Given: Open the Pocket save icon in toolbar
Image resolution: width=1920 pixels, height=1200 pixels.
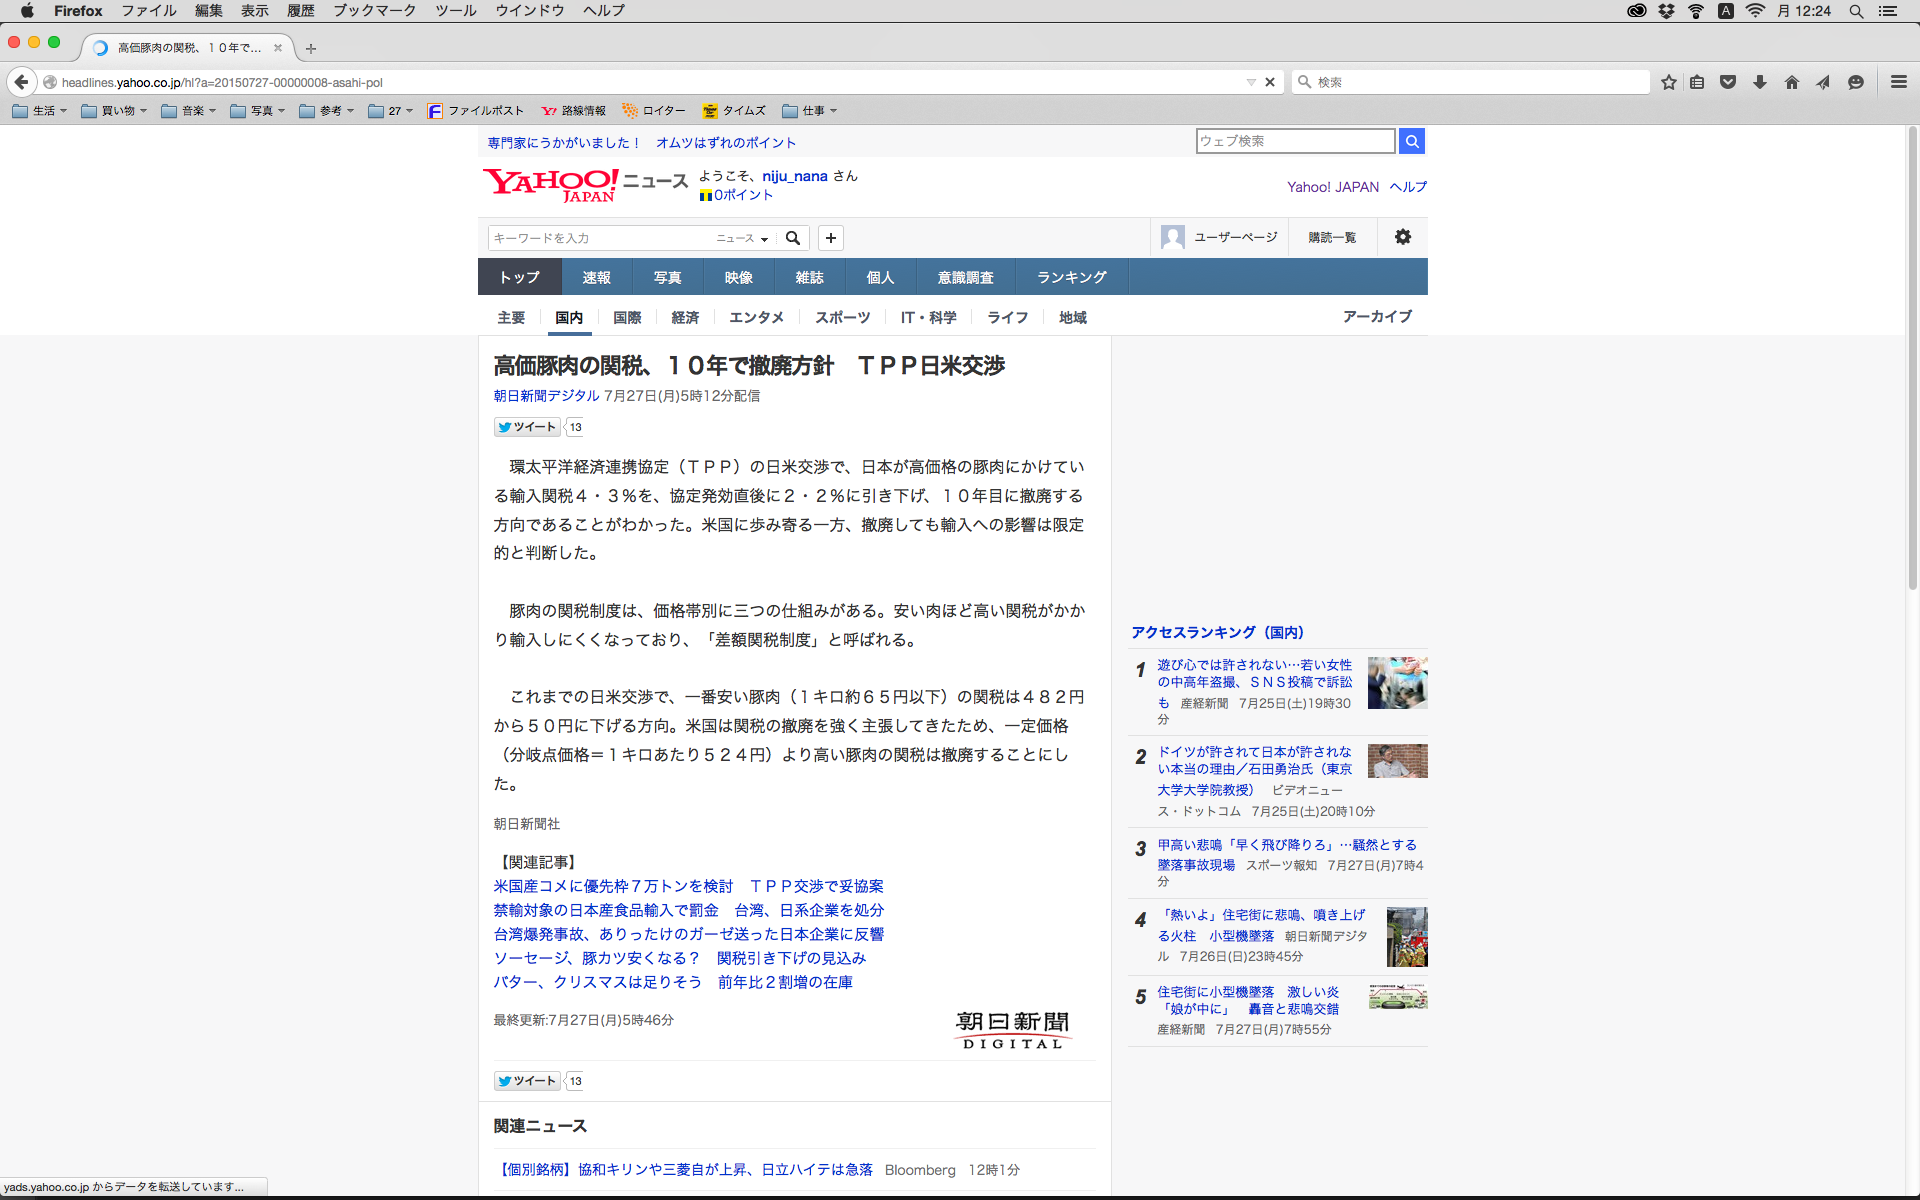Looking at the screenshot, I should [1728, 82].
